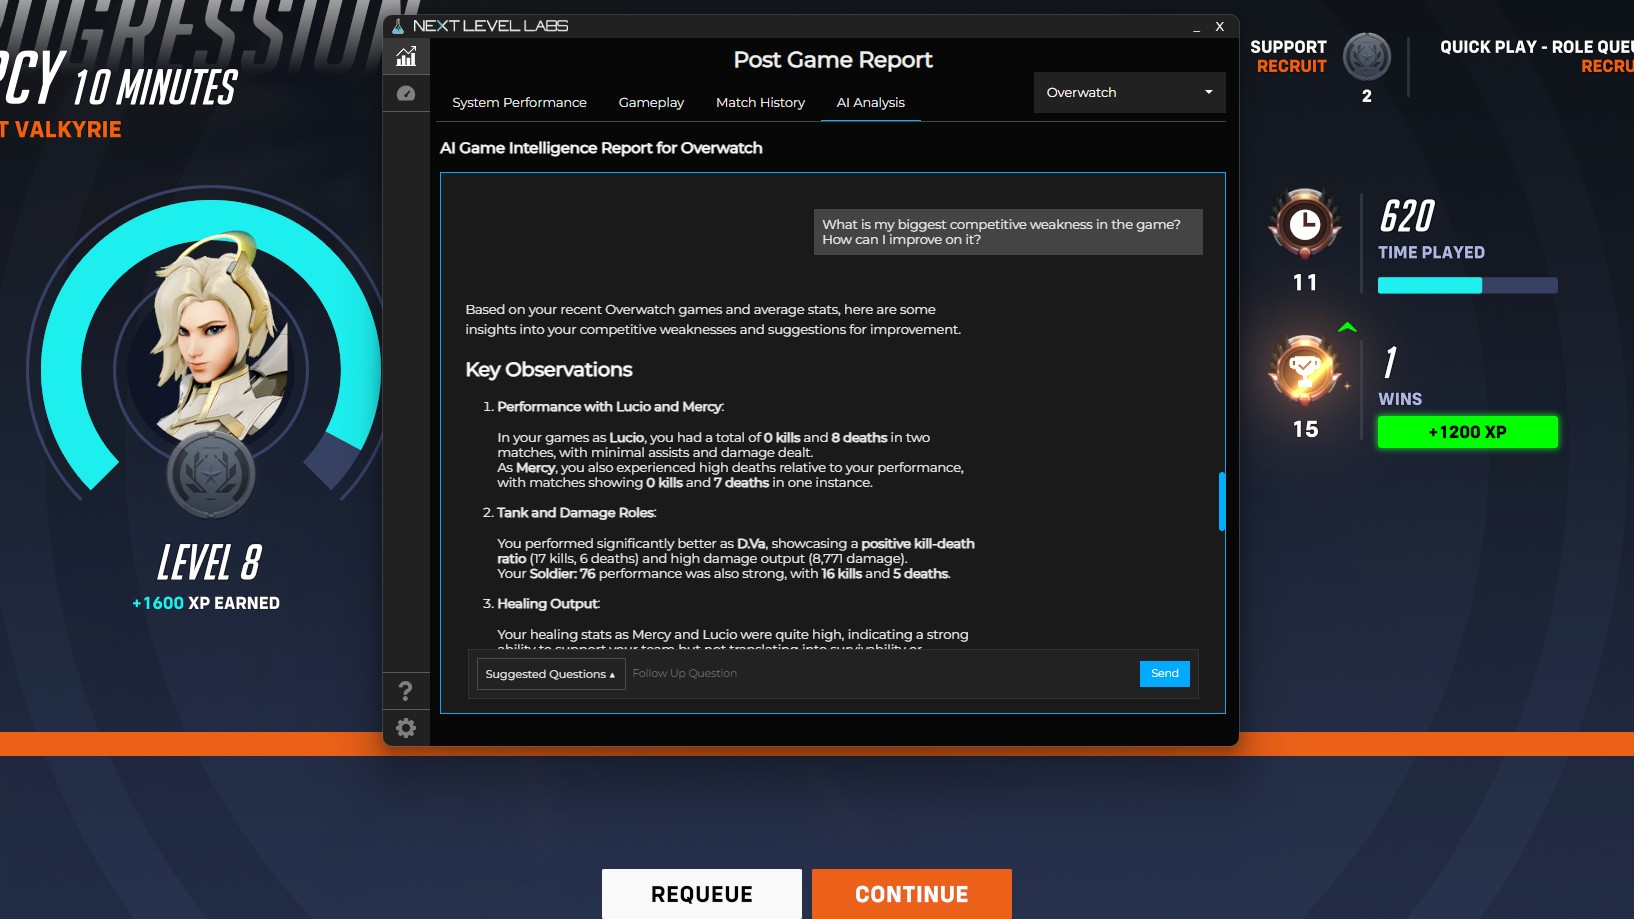This screenshot has width=1634, height=919.
Task: Click the Continue button
Action: pos(912,894)
